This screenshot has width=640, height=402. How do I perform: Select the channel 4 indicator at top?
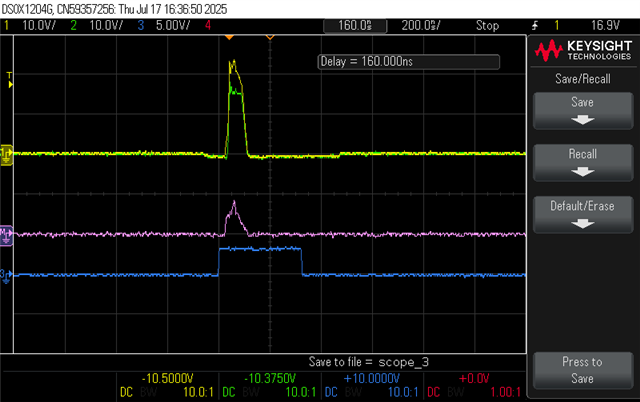coord(208,26)
